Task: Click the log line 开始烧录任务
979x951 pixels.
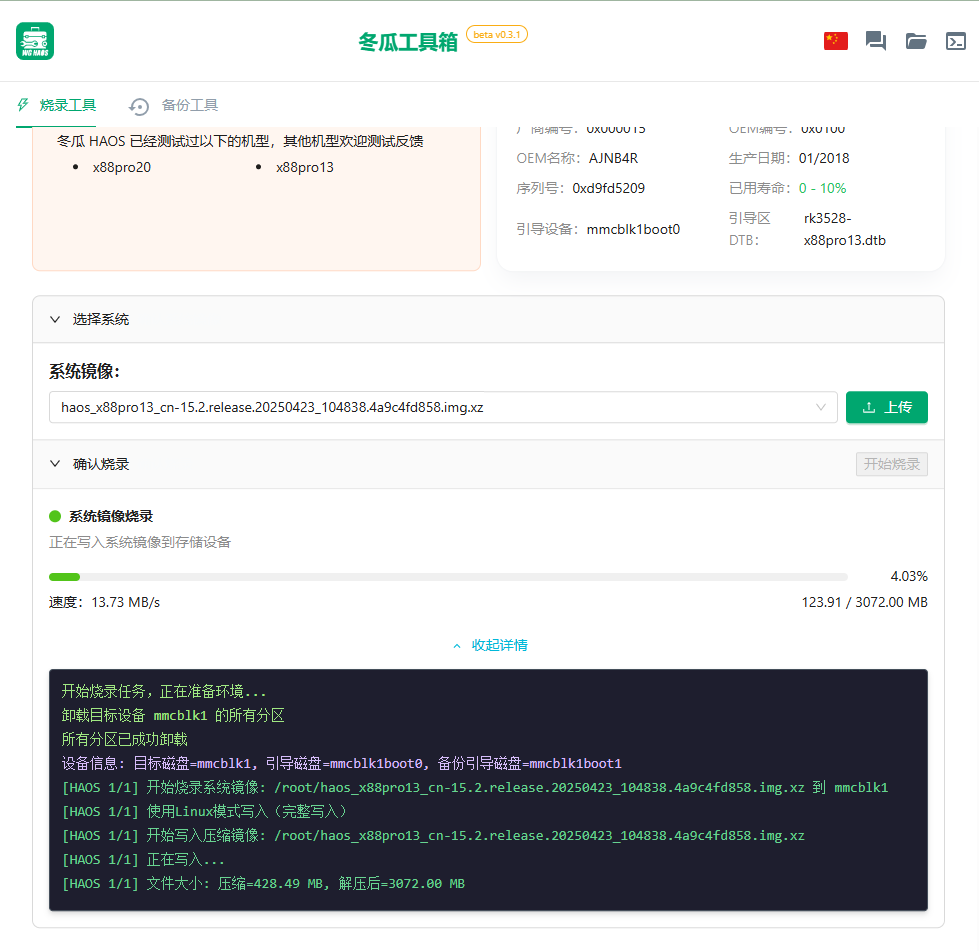Action: click(x=164, y=691)
